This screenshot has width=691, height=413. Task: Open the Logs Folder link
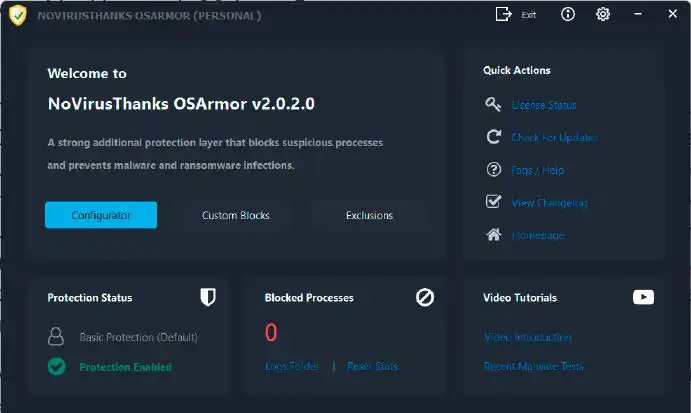[x=292, y=366]
